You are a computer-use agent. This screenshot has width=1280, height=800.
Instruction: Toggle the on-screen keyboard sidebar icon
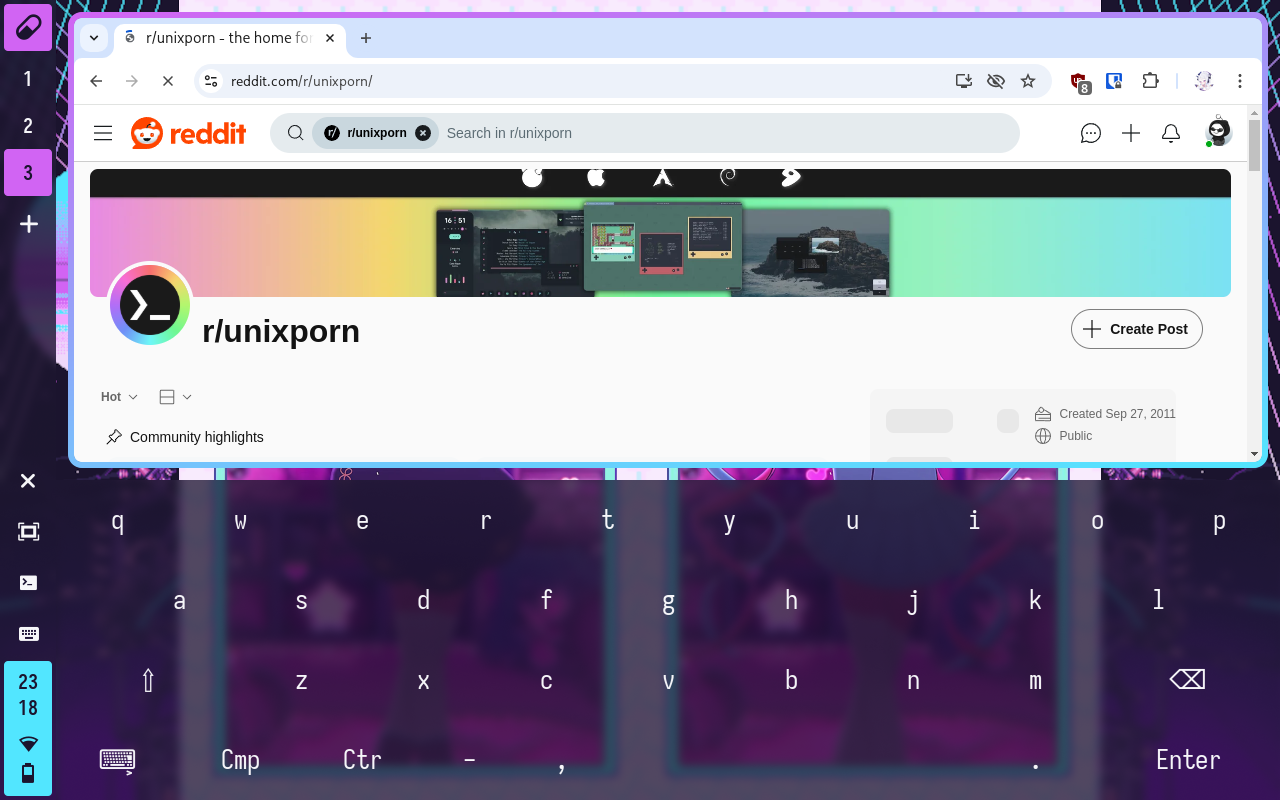[28, 634]
